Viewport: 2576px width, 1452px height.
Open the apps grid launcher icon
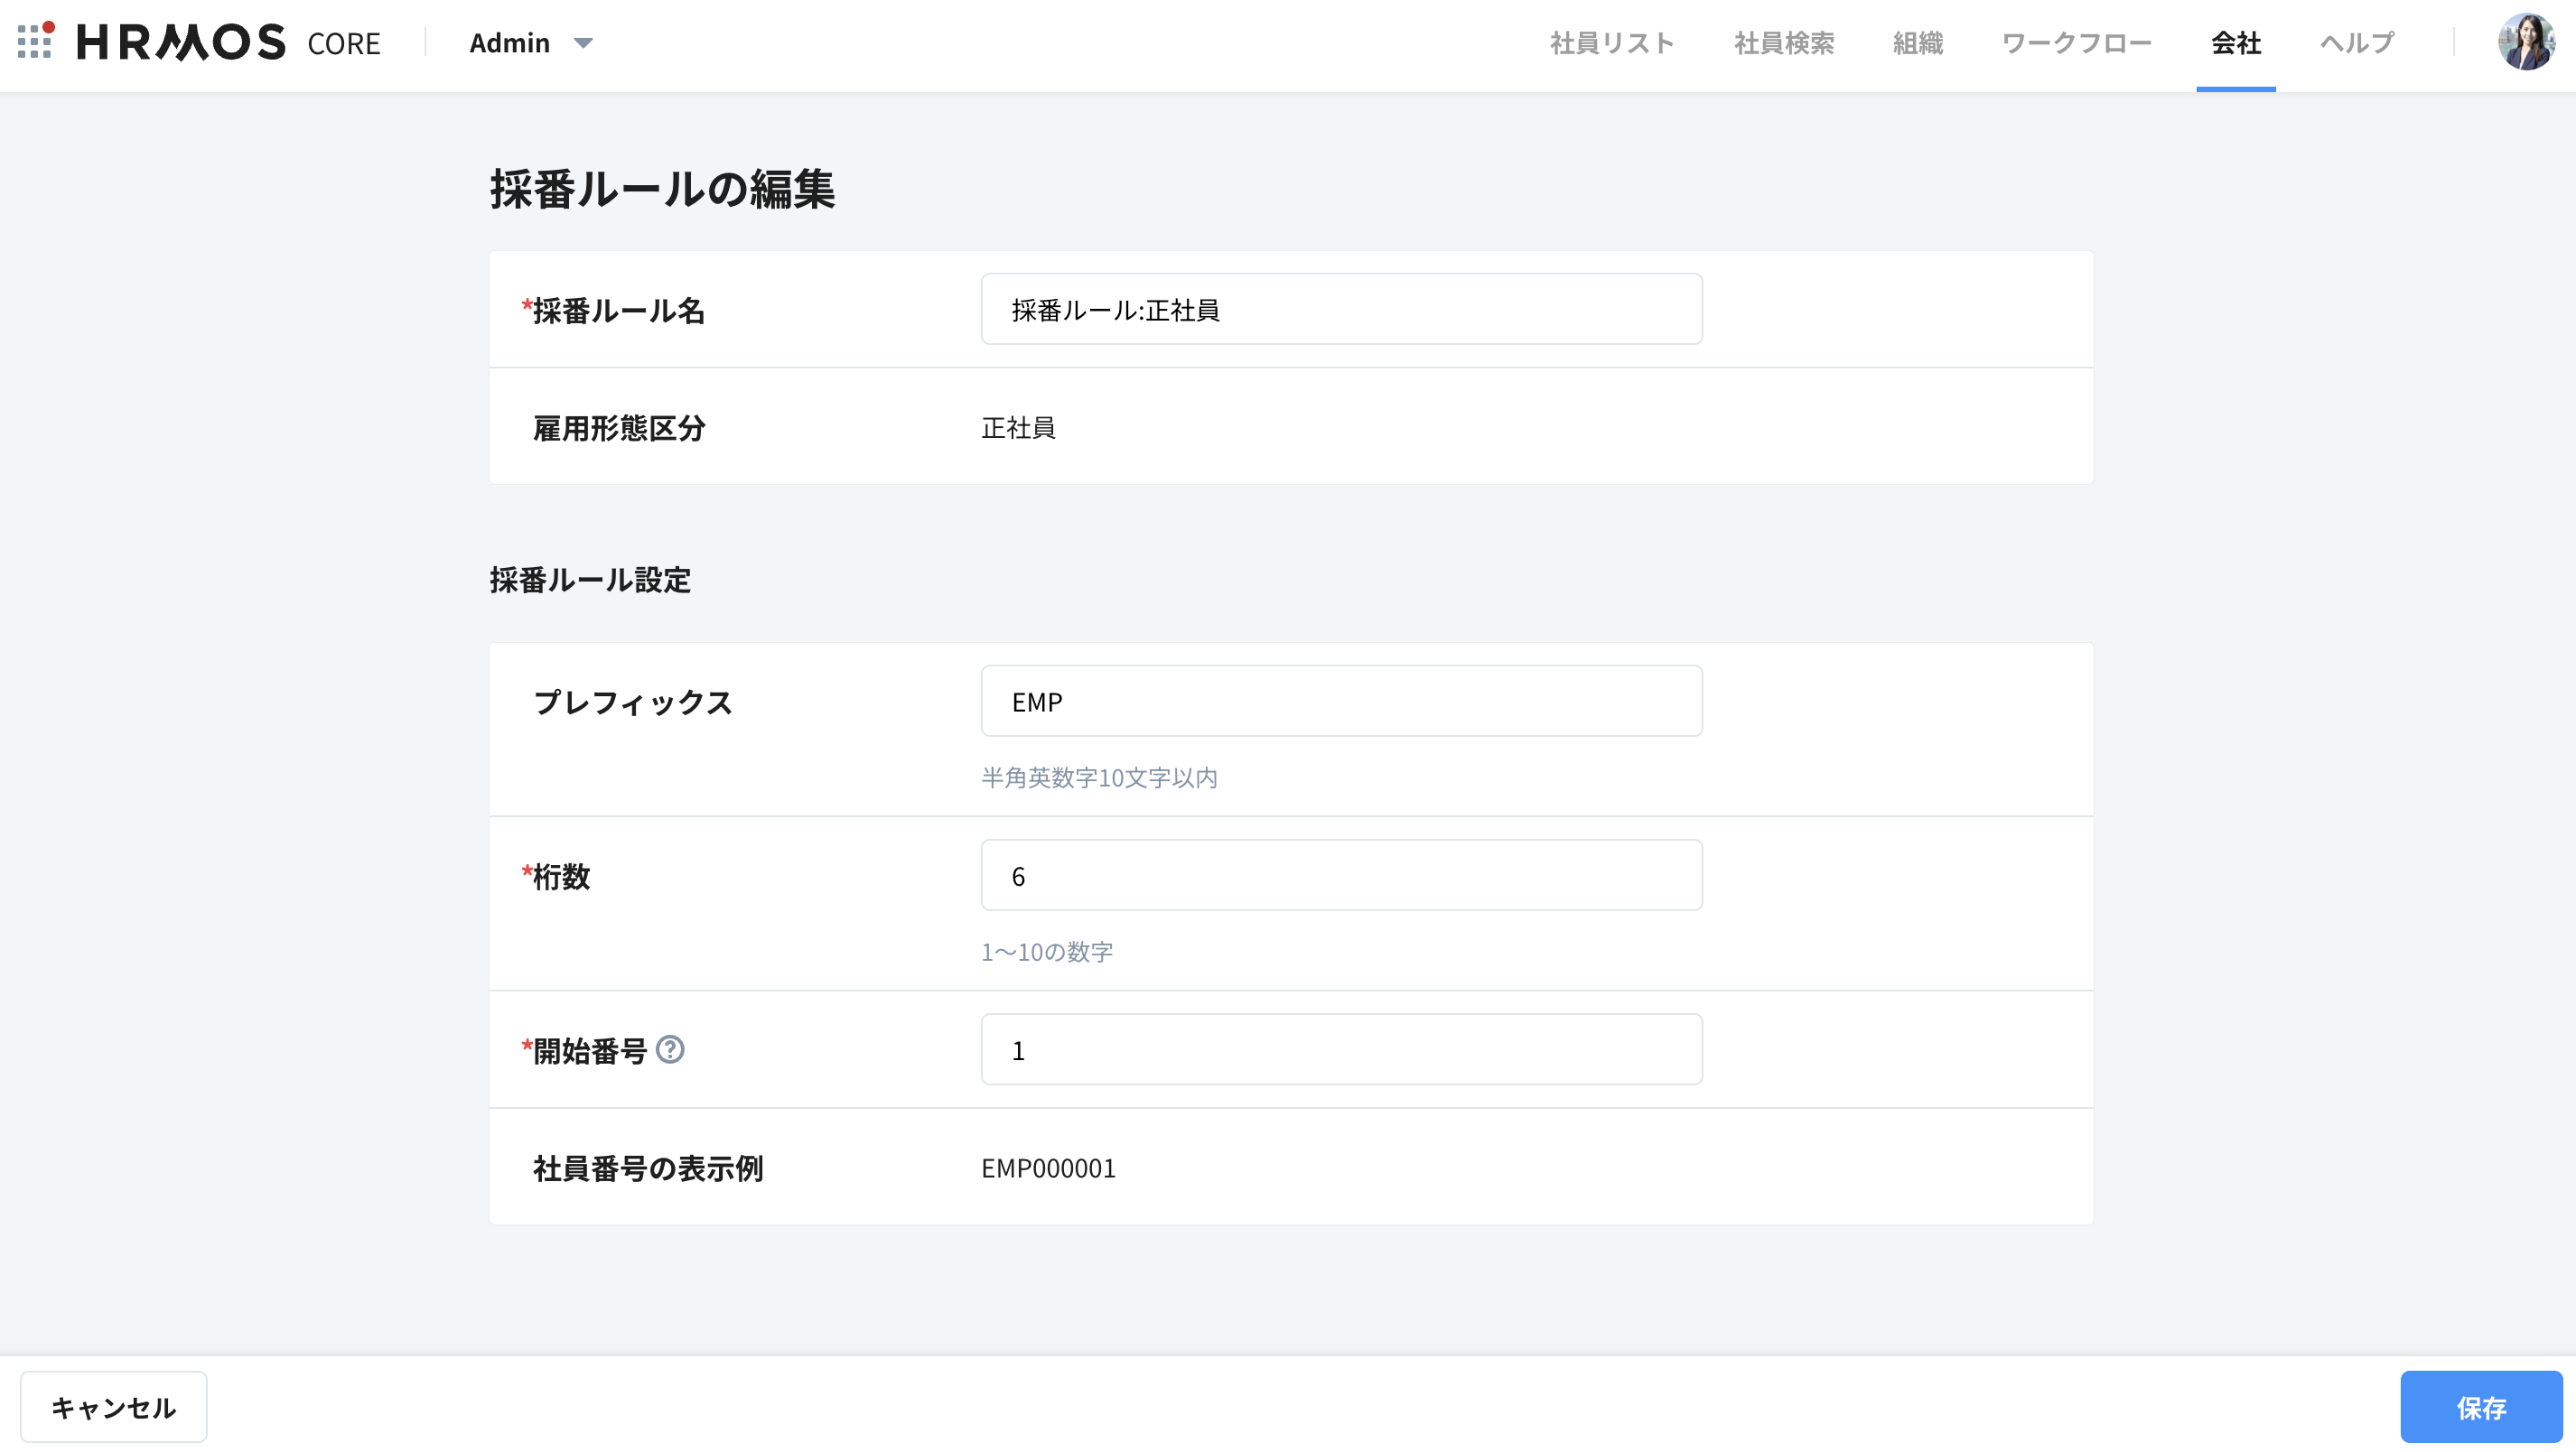point(36,42)
